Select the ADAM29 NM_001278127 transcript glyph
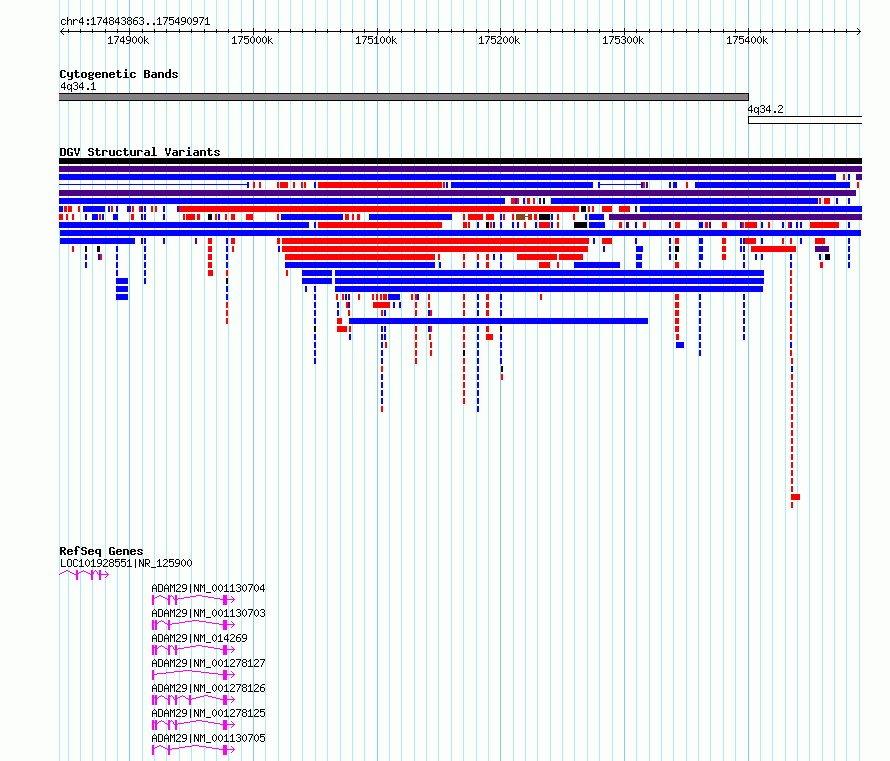 click(x=193, y=675)
